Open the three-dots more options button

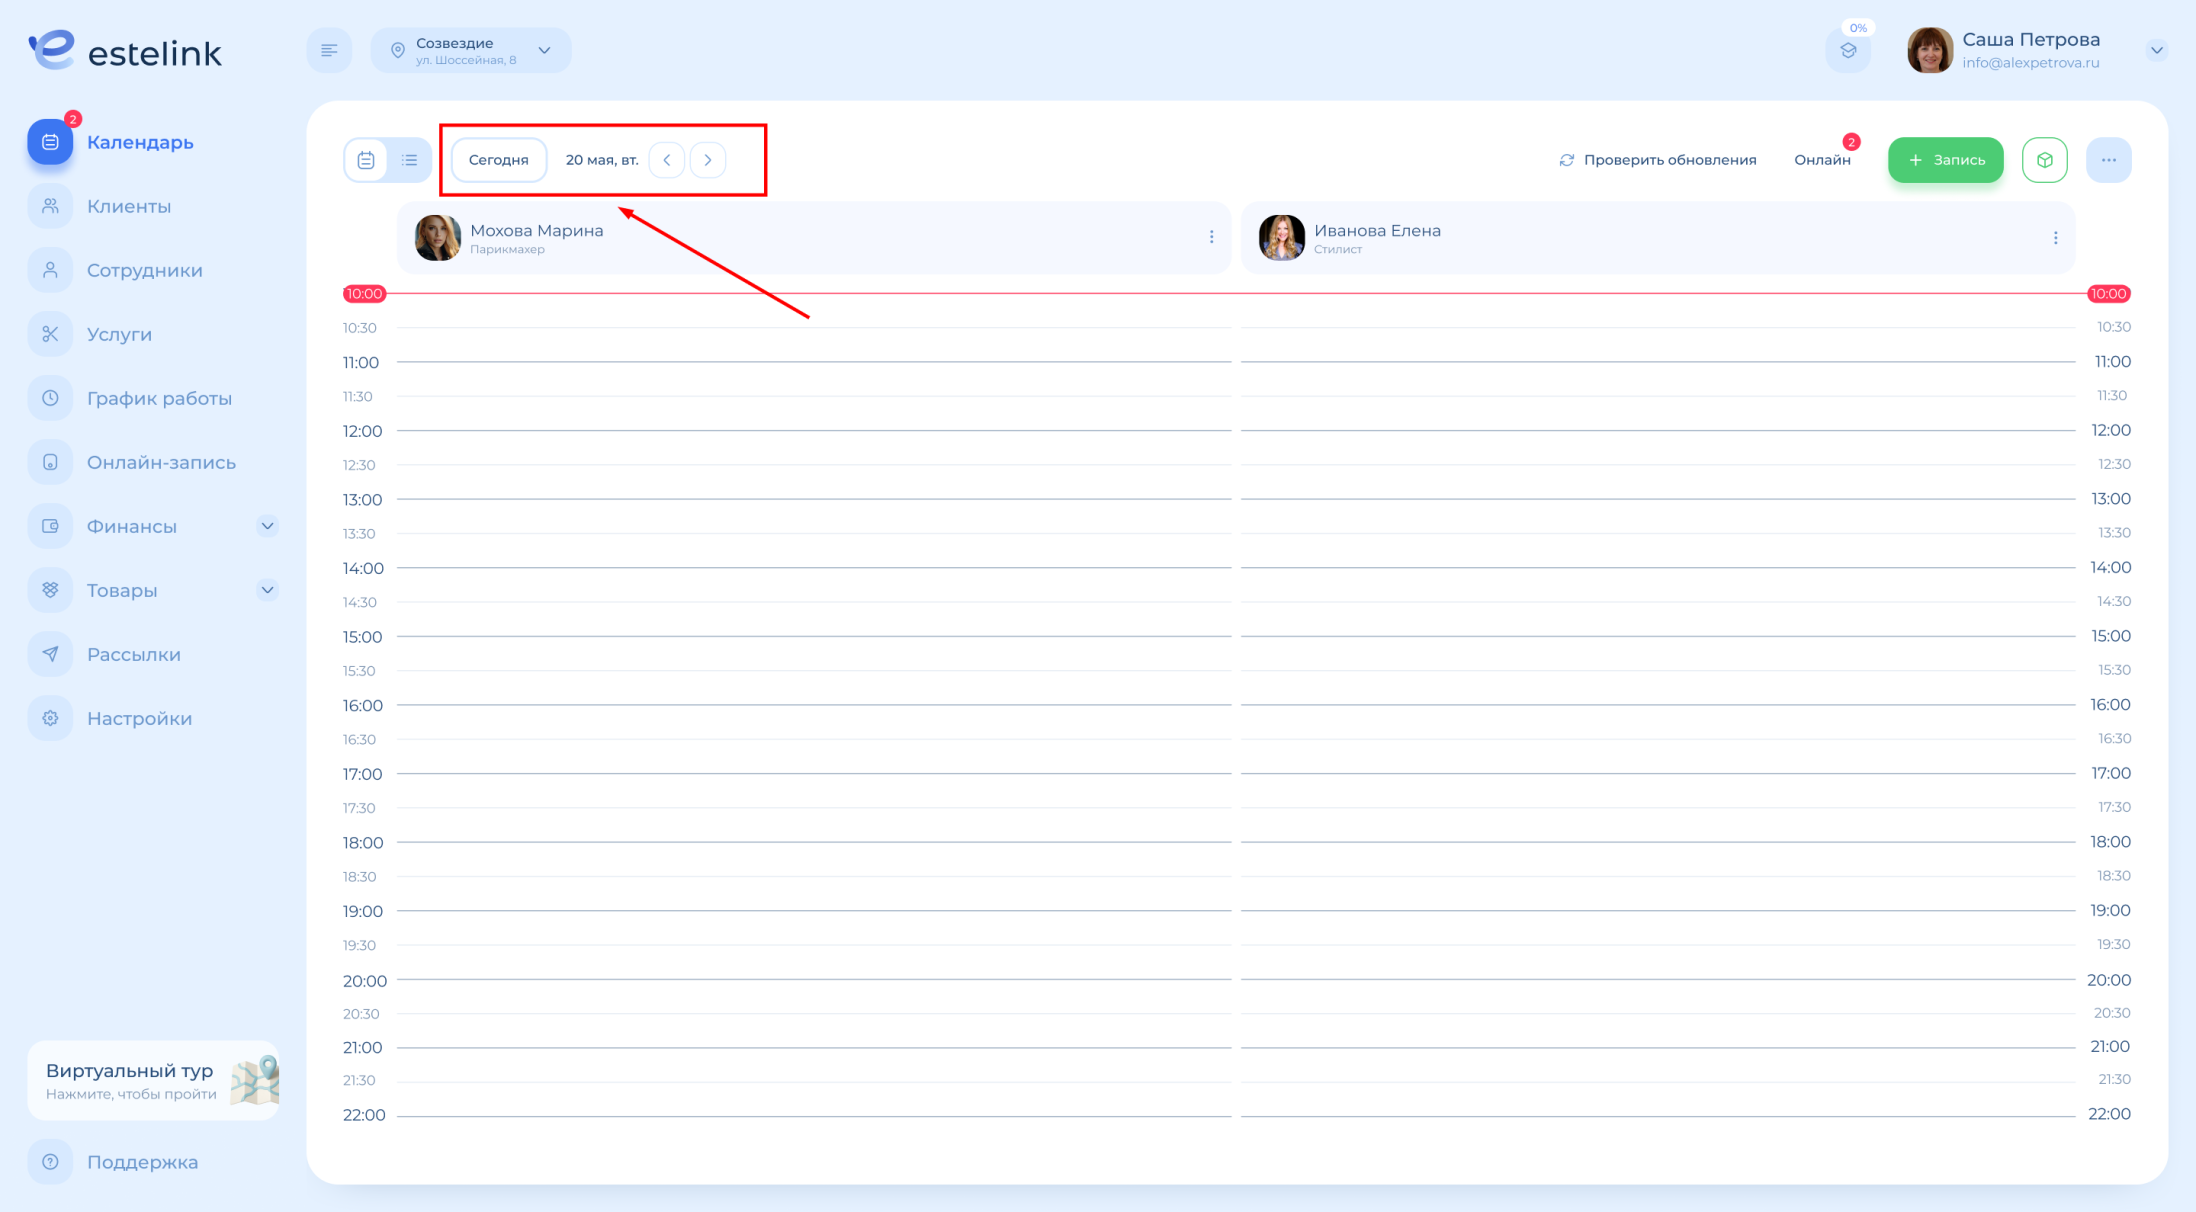point(2109,160)
